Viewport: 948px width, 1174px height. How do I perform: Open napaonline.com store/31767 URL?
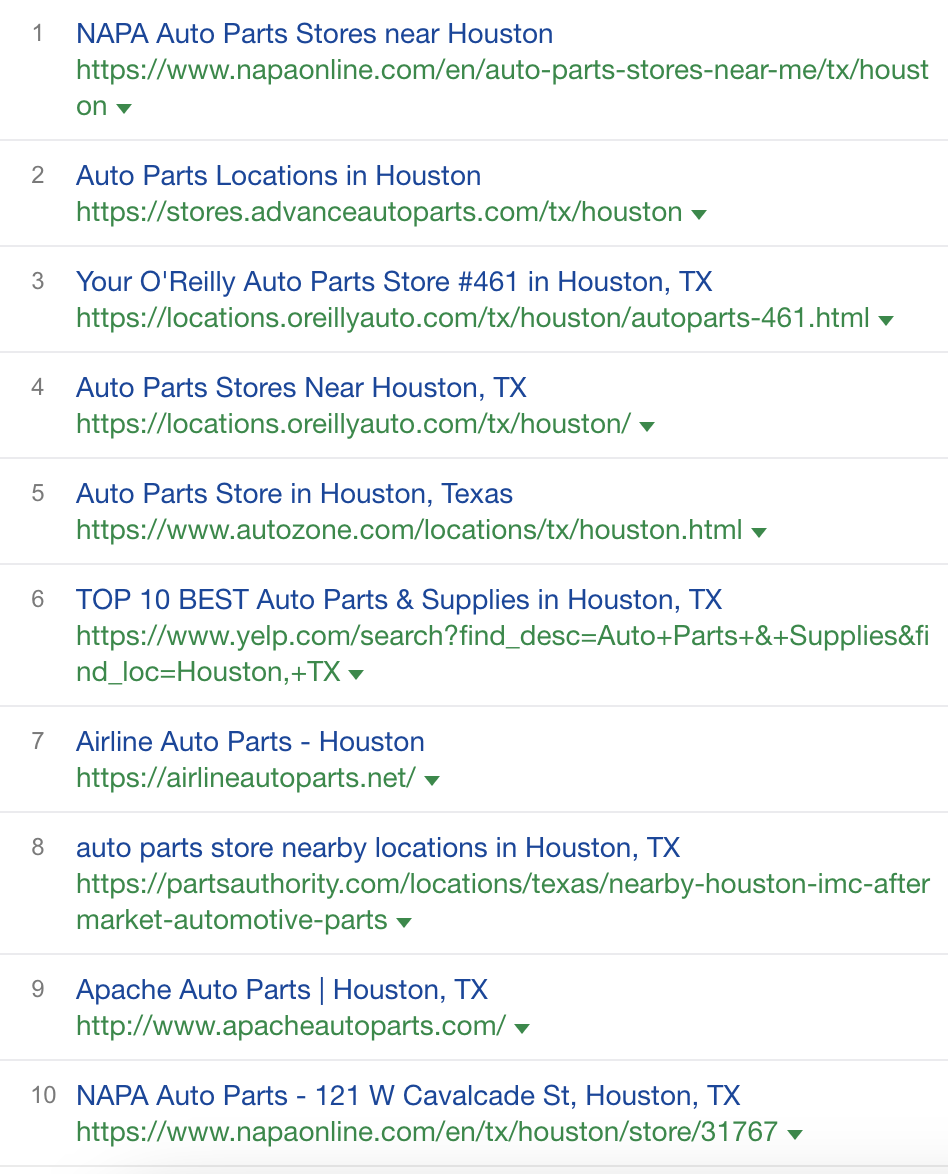tap(427, 1132)
